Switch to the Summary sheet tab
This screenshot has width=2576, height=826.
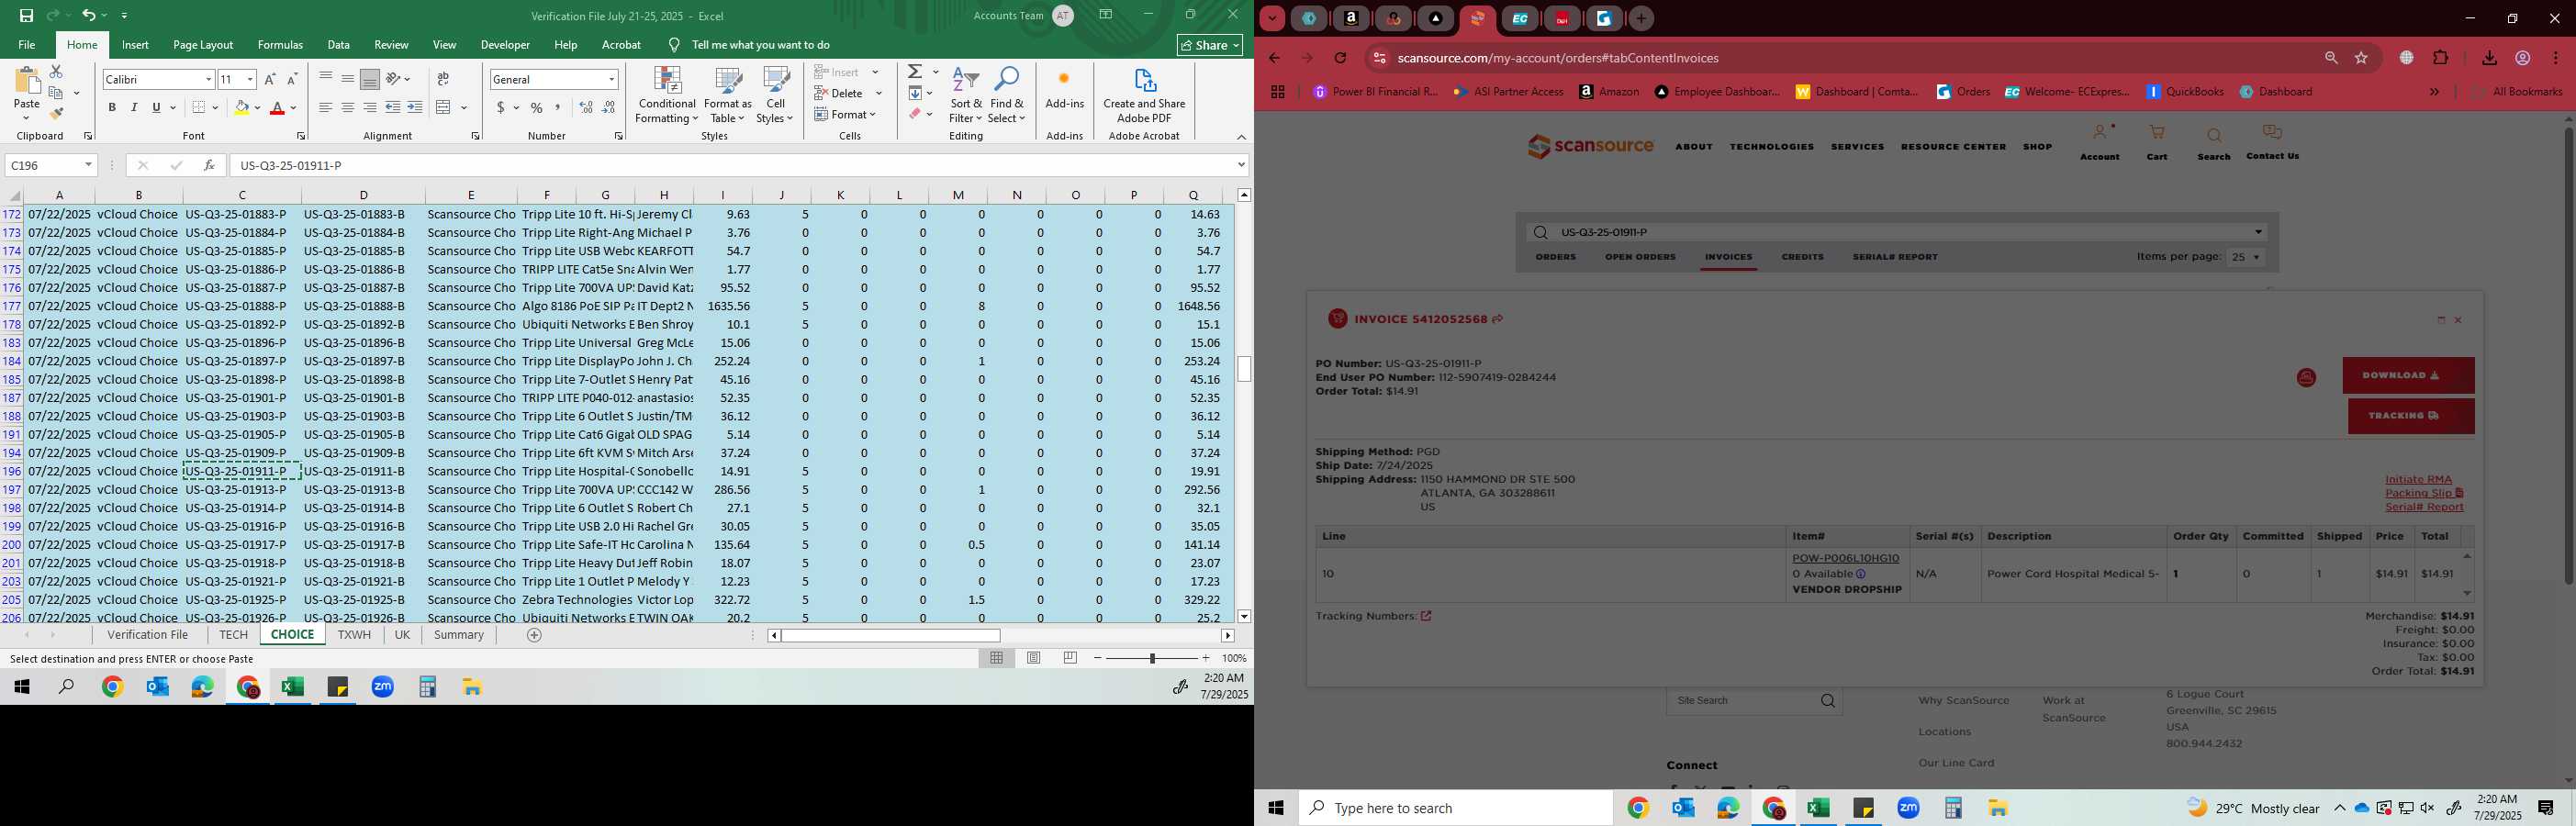pyautogui.click(x=459, y=635)
